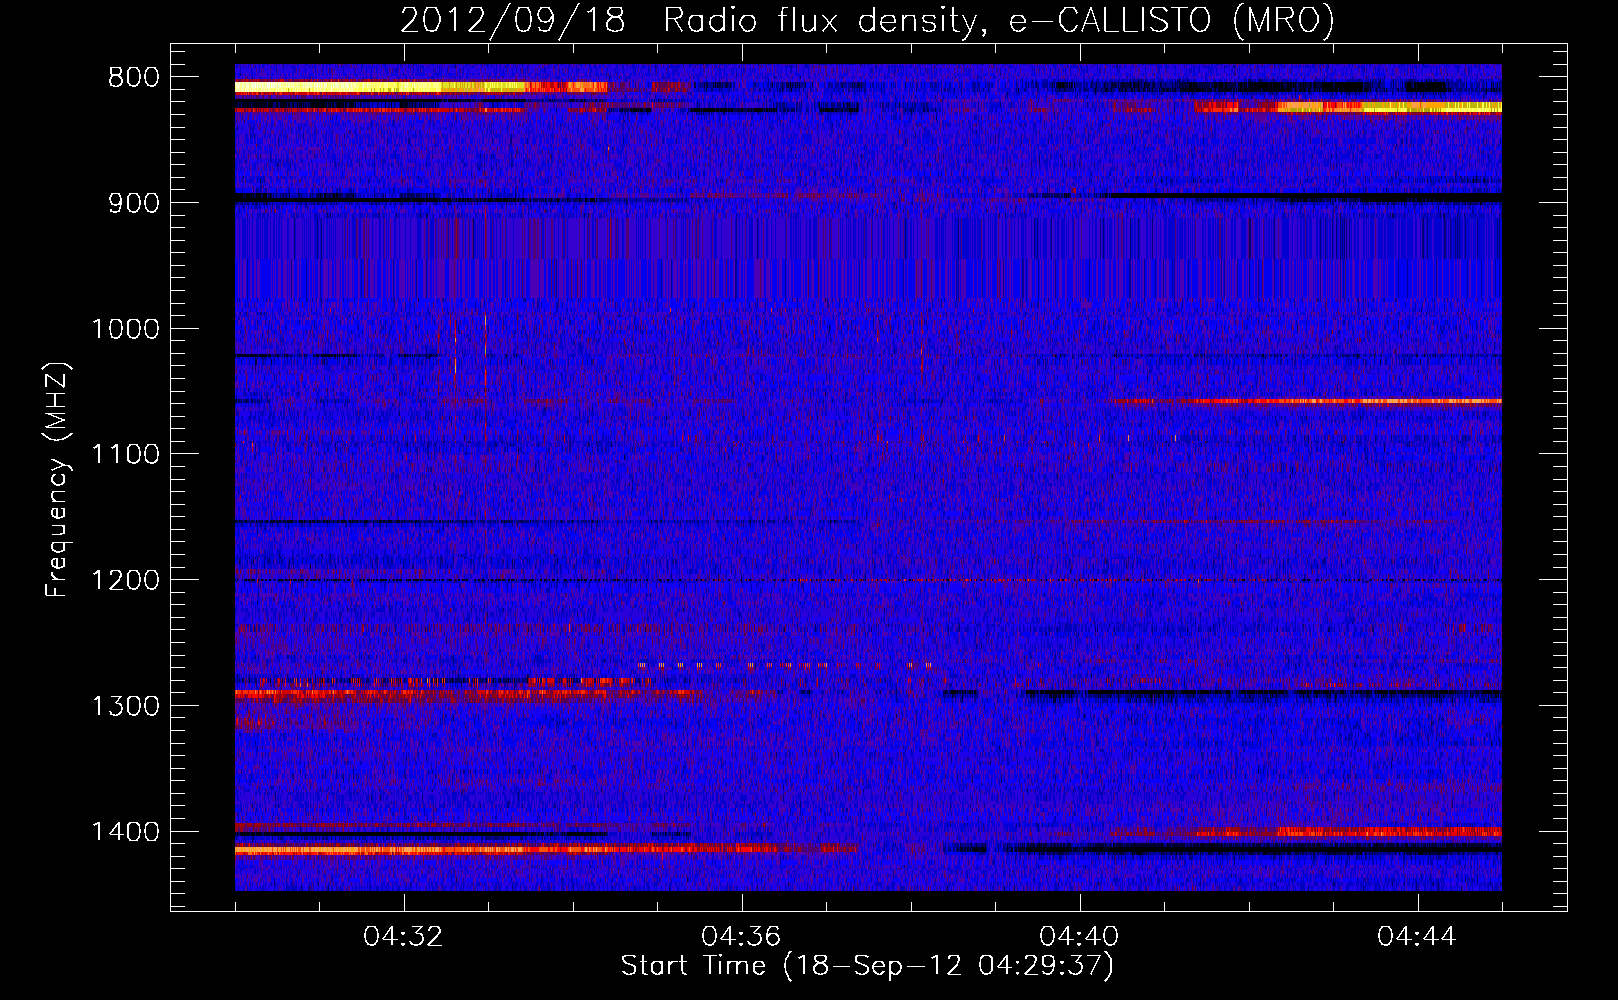Click the 900 frequency tick label
This screenshot has height=1000, width=1618.
[133, 203]
